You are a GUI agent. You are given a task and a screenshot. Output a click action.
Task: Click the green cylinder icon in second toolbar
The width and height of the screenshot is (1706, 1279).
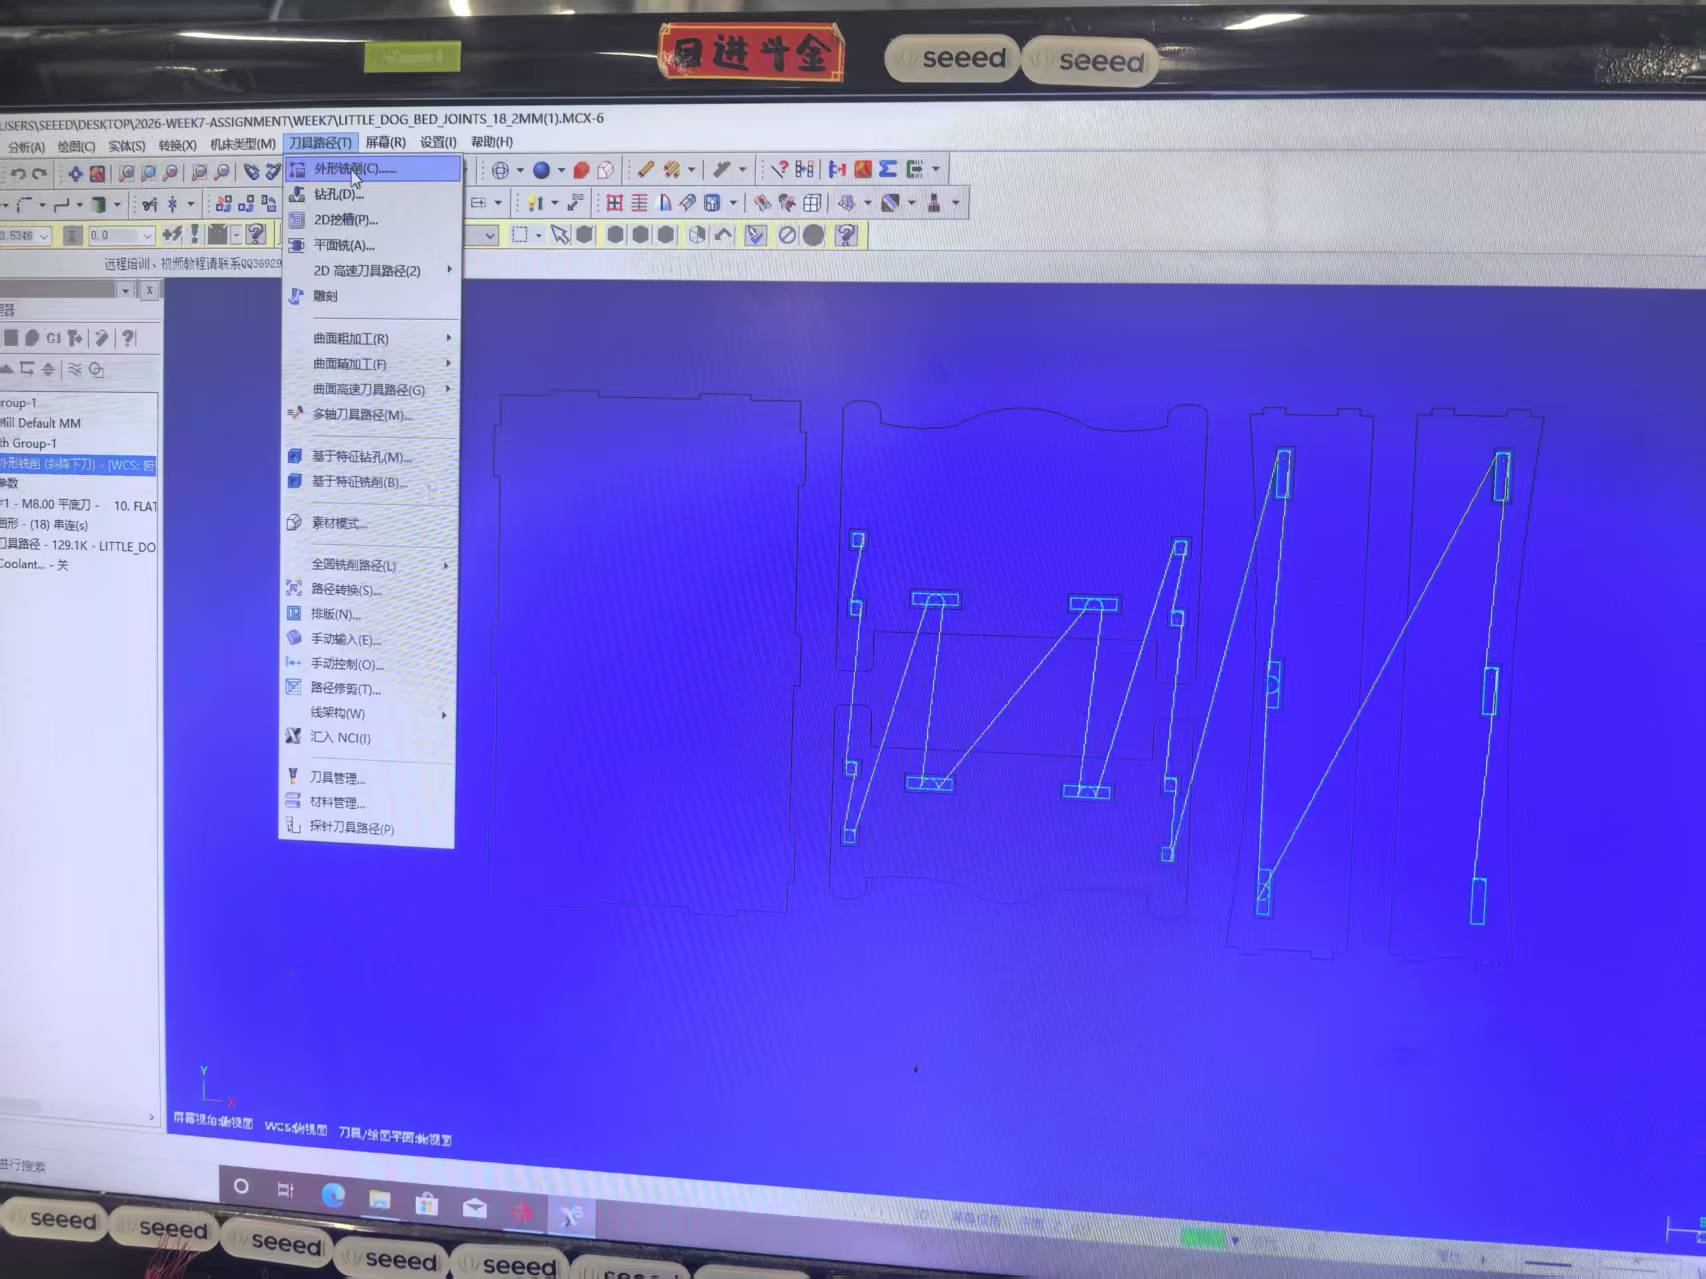coord(99,205)
